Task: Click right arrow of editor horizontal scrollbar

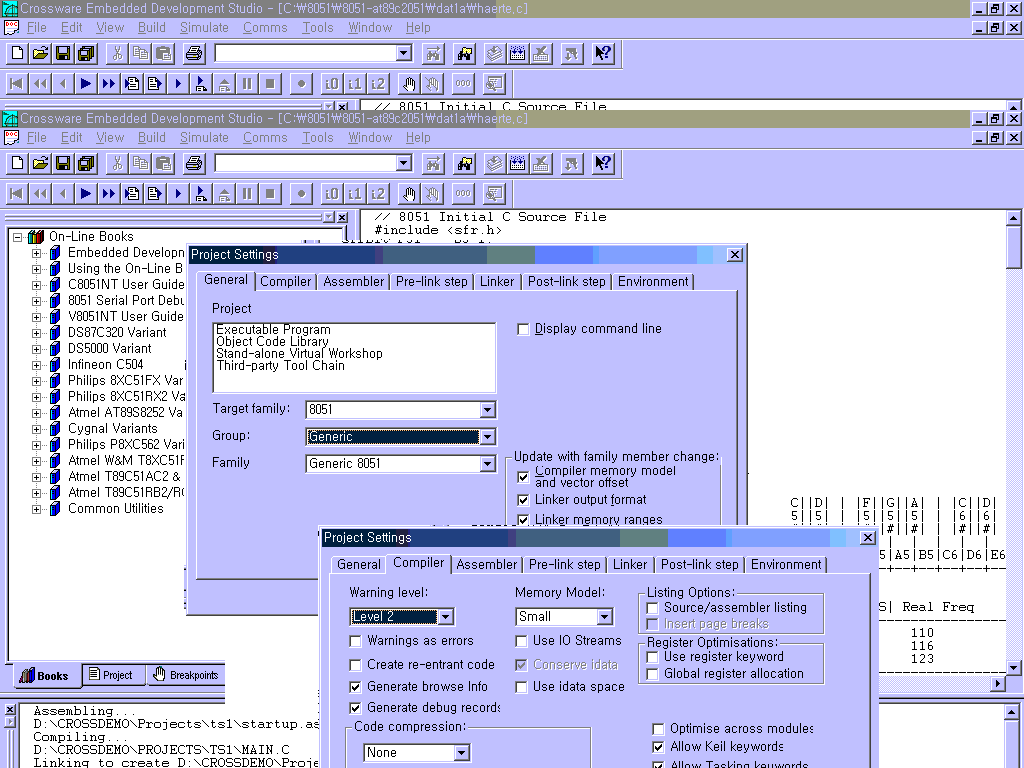Action: coord(996,684)
